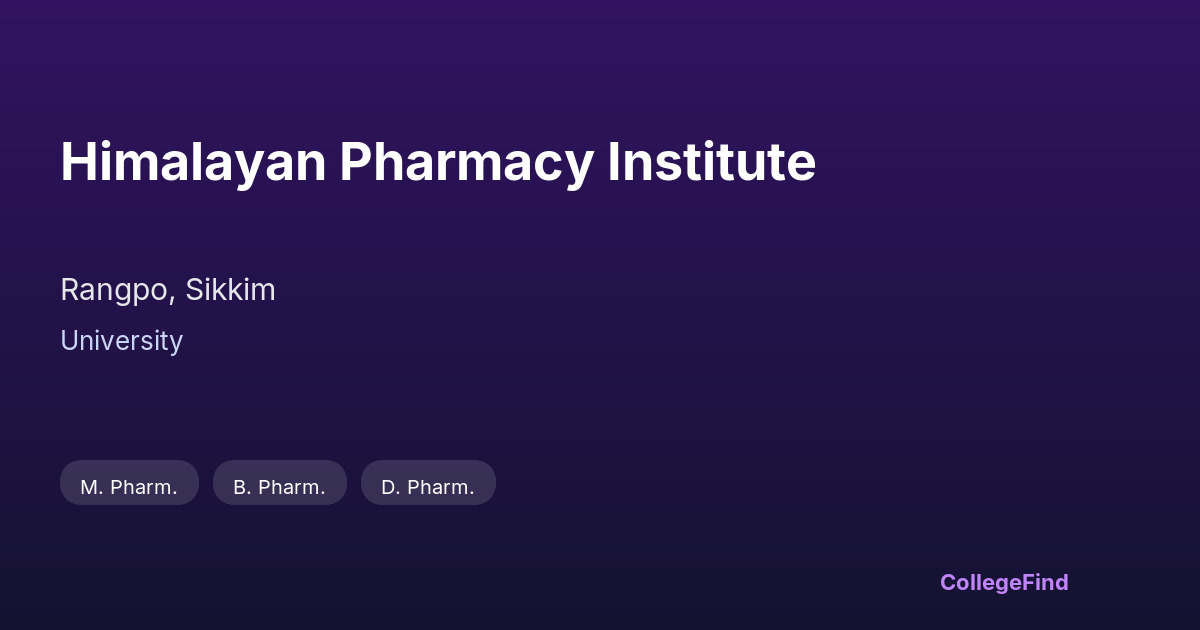Click the Rangpo, Sikkim location text
The height and width of the screenshot is (630, 1200).
point(168,290)
